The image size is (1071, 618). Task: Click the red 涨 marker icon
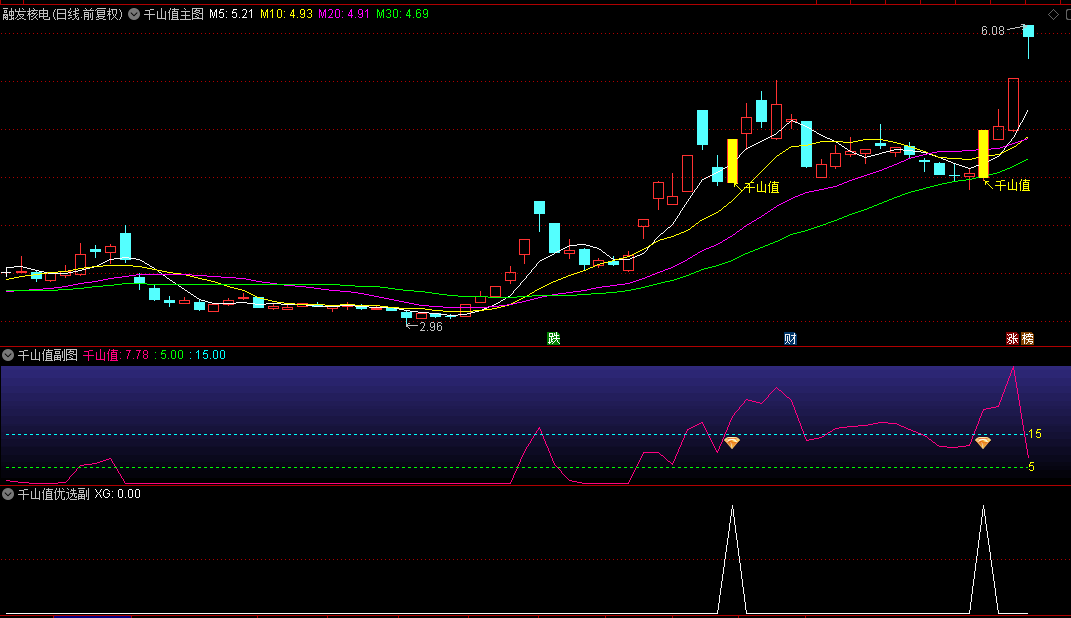(x=1013, y=338)
